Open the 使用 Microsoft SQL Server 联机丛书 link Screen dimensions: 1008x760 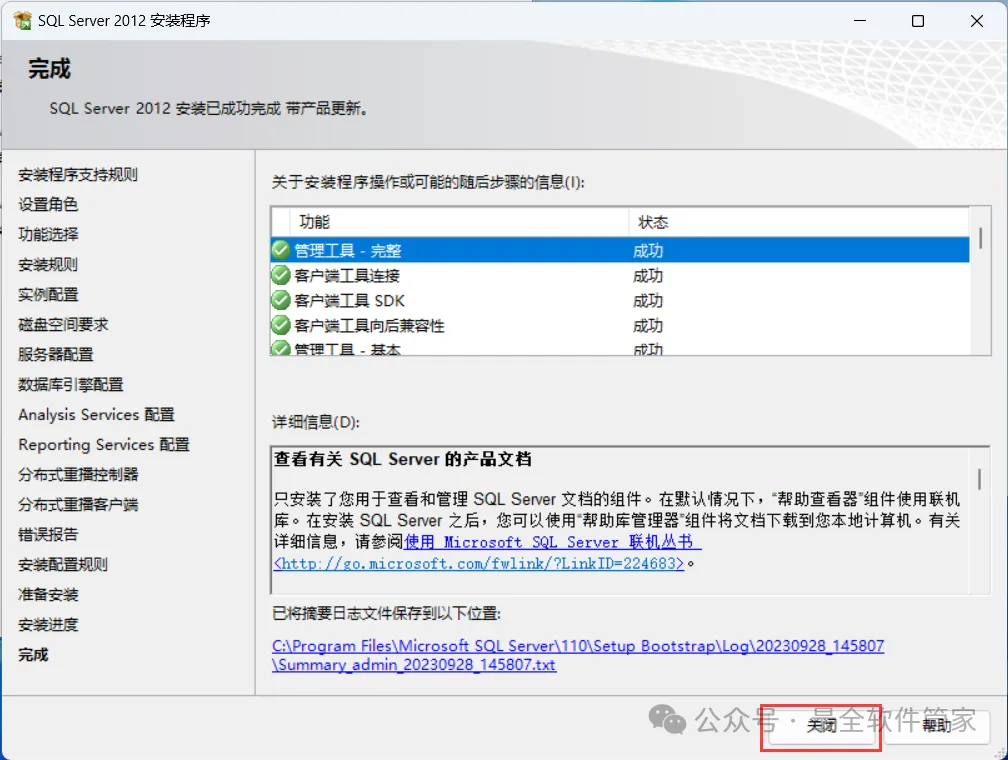click(552, 542)
